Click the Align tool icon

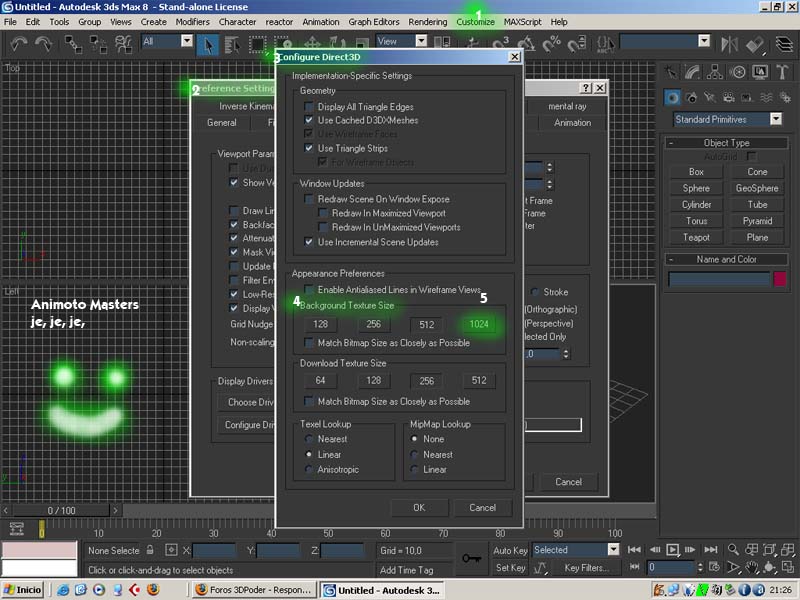click(x=755, y=45)
